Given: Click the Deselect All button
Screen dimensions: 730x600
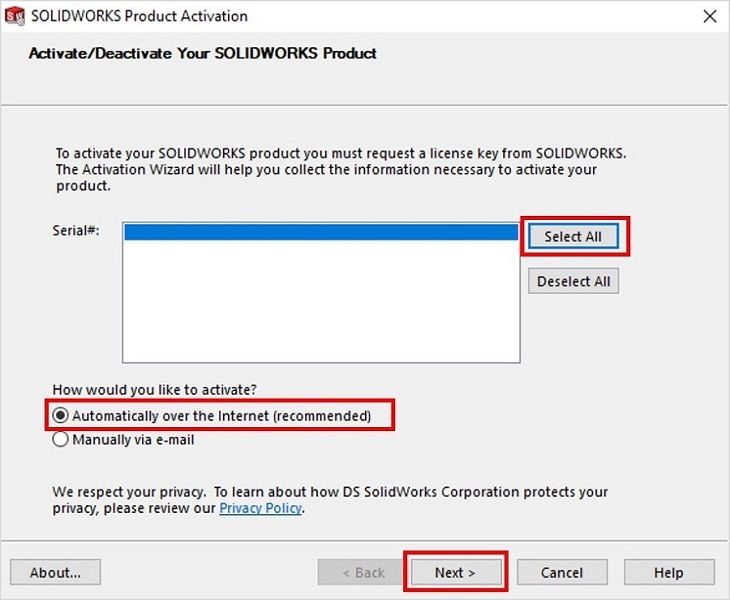Looking at the screenshot, I should pyautogui.click(x=573, y=281).
